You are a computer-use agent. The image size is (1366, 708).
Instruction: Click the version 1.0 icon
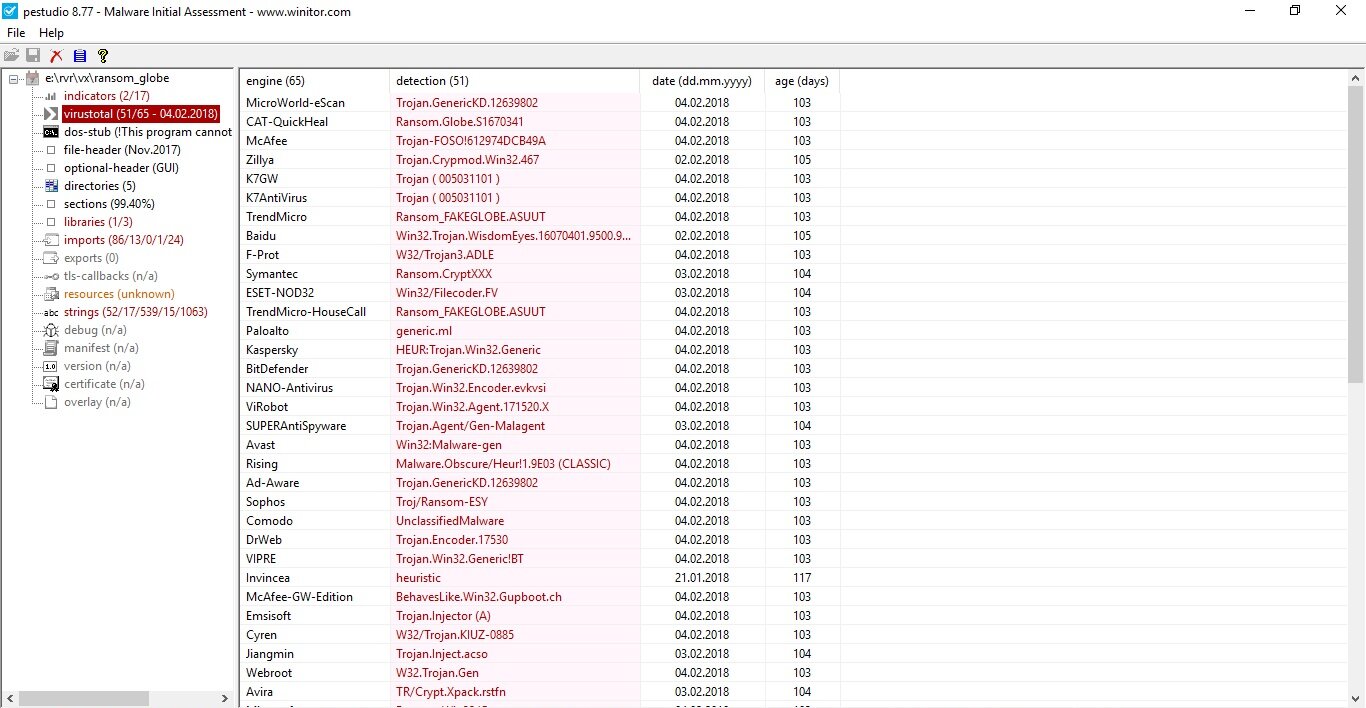[x=51, y=366]
